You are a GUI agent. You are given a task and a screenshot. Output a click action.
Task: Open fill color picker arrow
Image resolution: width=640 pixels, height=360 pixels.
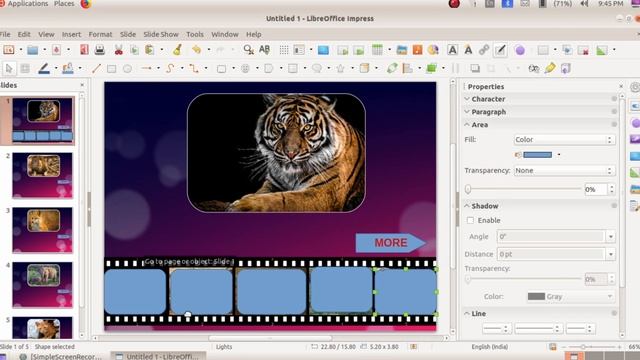[x=559, y=155]
